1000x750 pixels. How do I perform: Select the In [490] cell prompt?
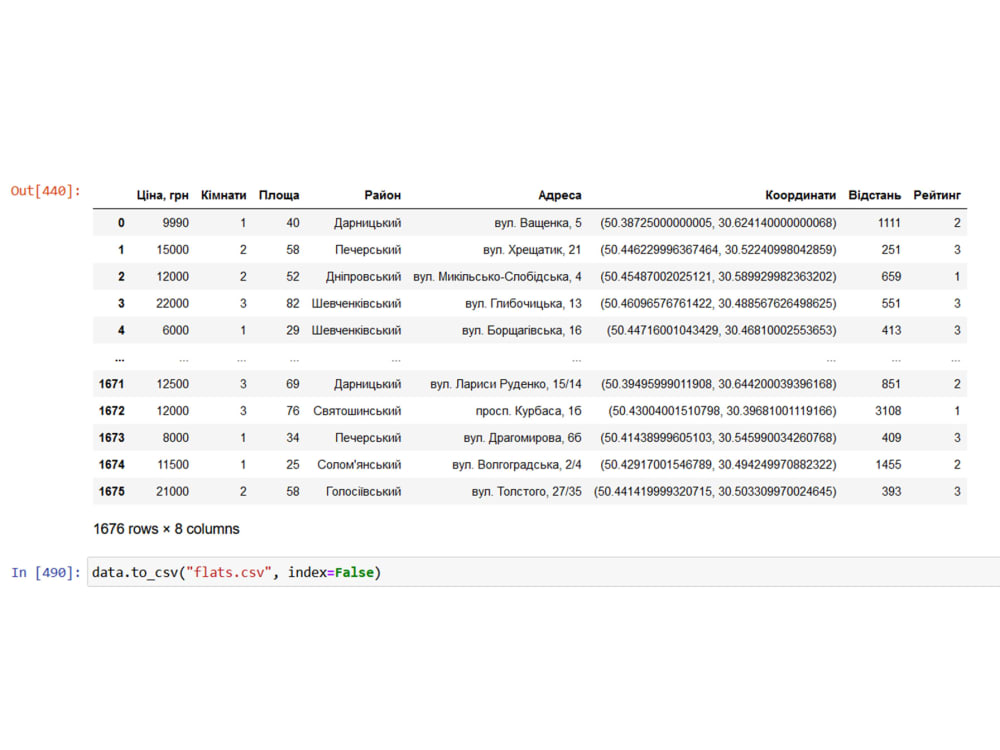(46, 573)
